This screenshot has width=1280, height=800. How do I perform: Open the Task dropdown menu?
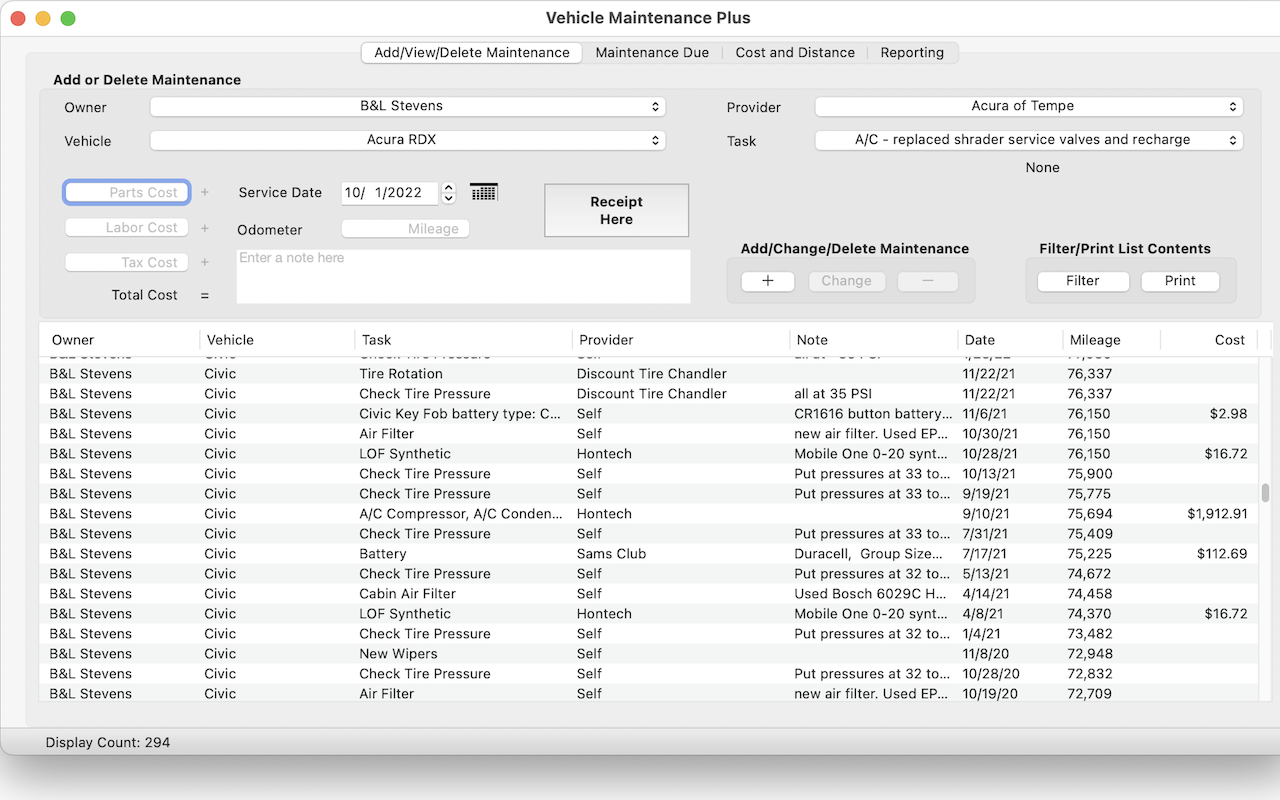pos(1028,140)
